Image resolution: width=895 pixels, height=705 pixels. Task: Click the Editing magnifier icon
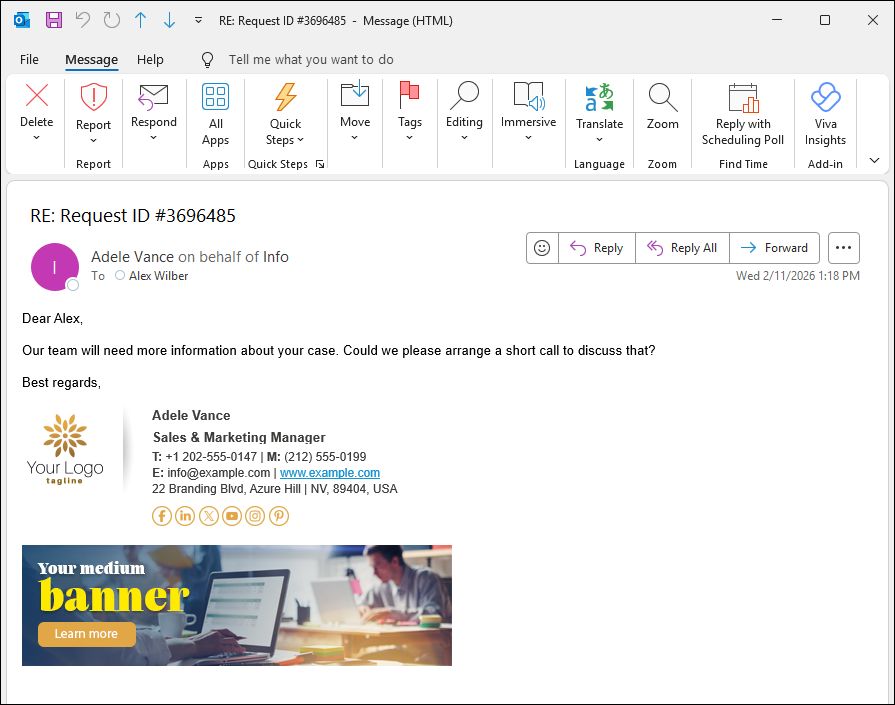(x=464, y=95)
